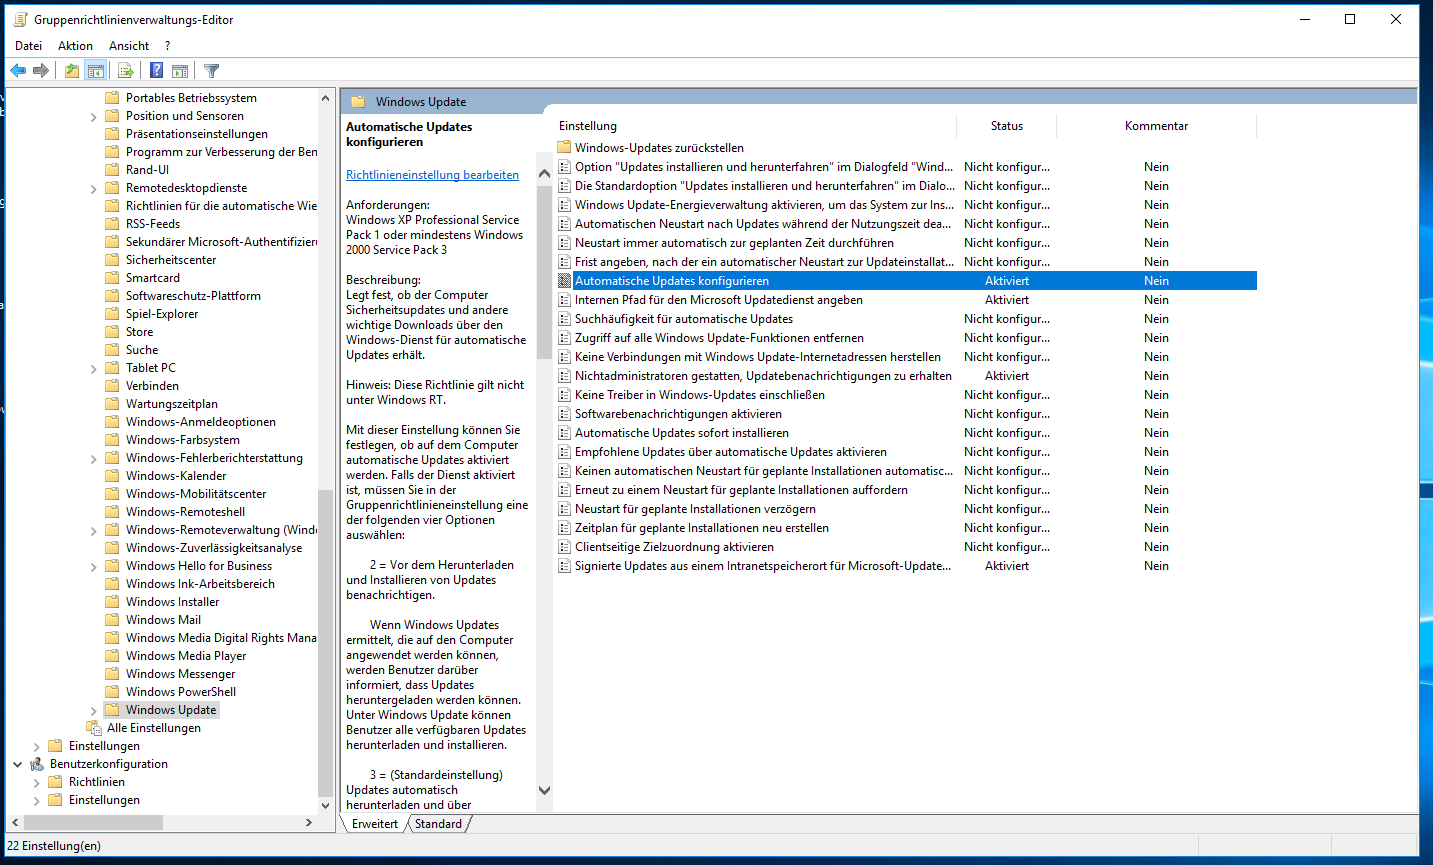This screenshot has width=1433, height=865.
Task: Click tree horizontal scrollbar right arrow
Action: pos(309,822)
